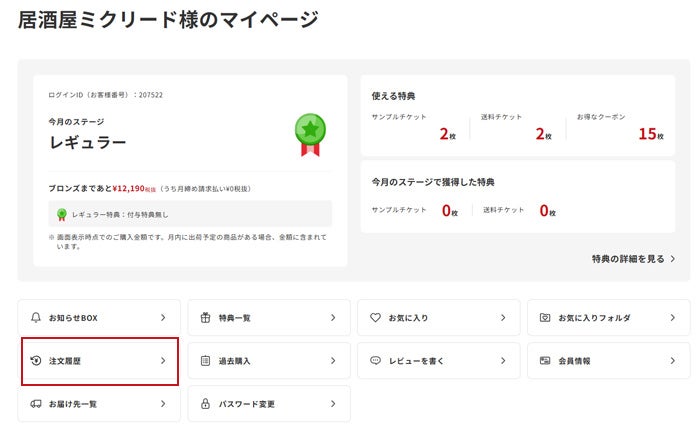Click the bell icon for お知らせBOX

(x=36, y=317)
